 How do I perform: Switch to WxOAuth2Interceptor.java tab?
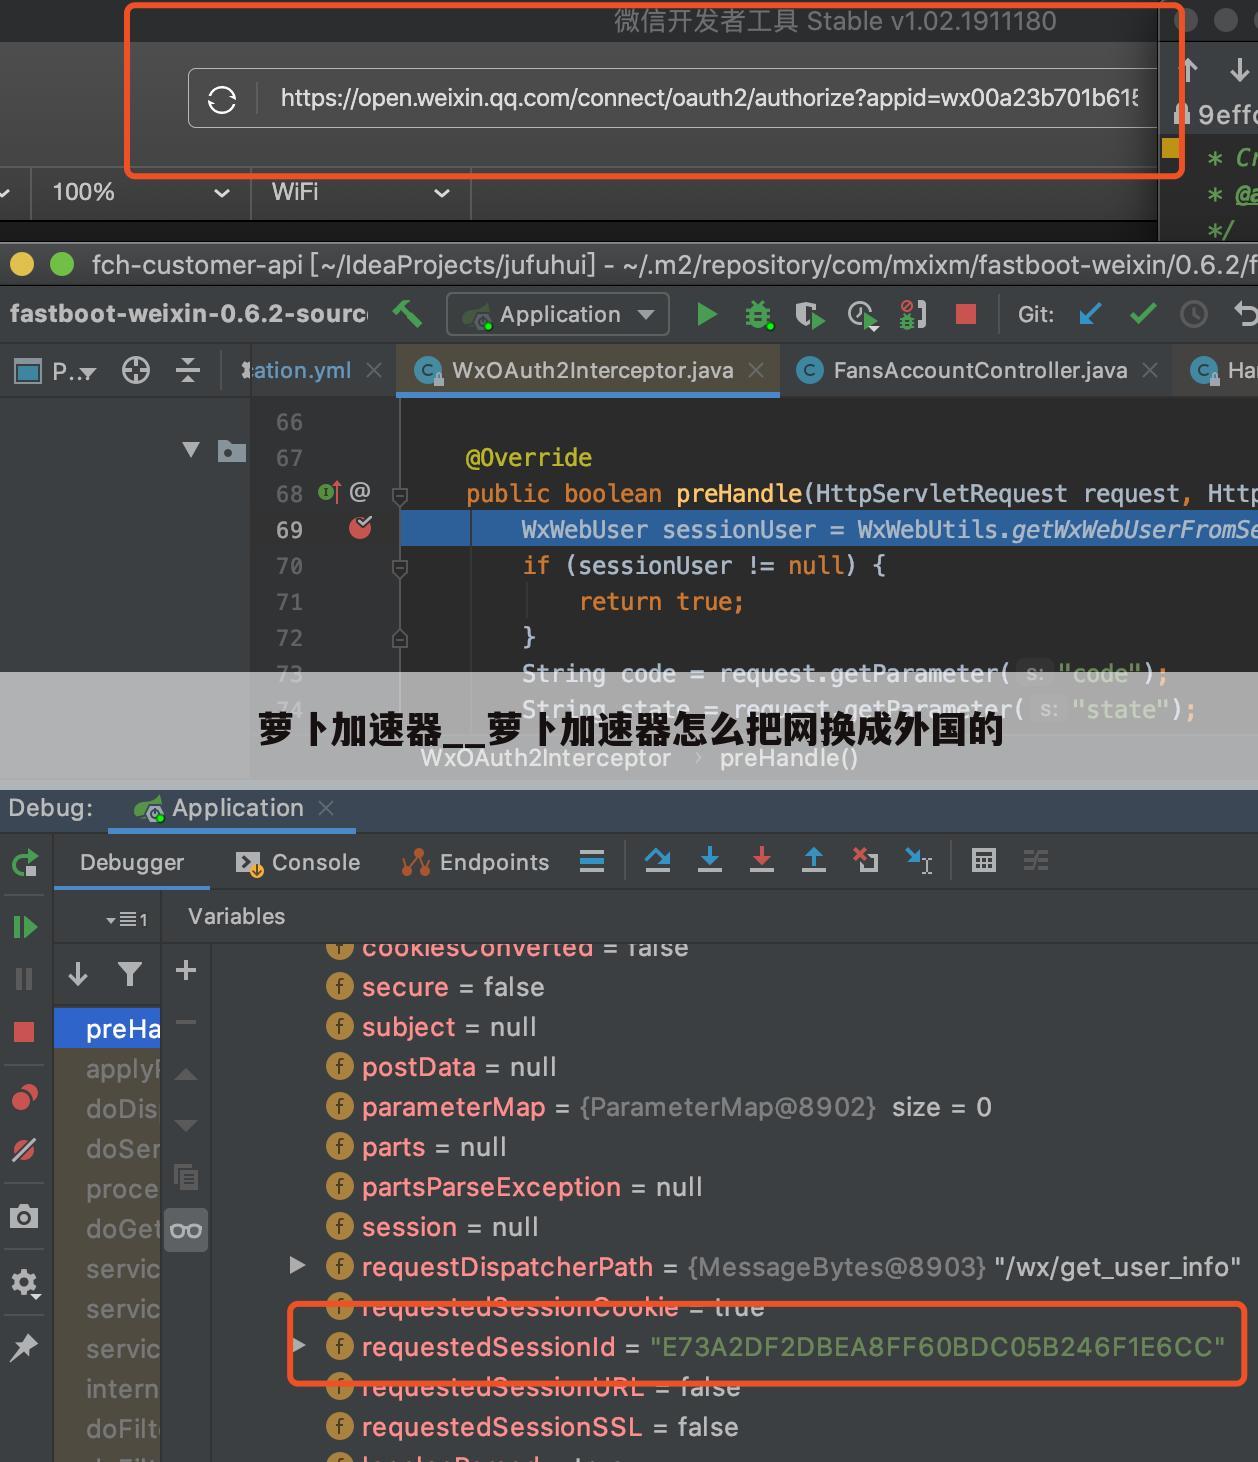(x=592, y=371)
